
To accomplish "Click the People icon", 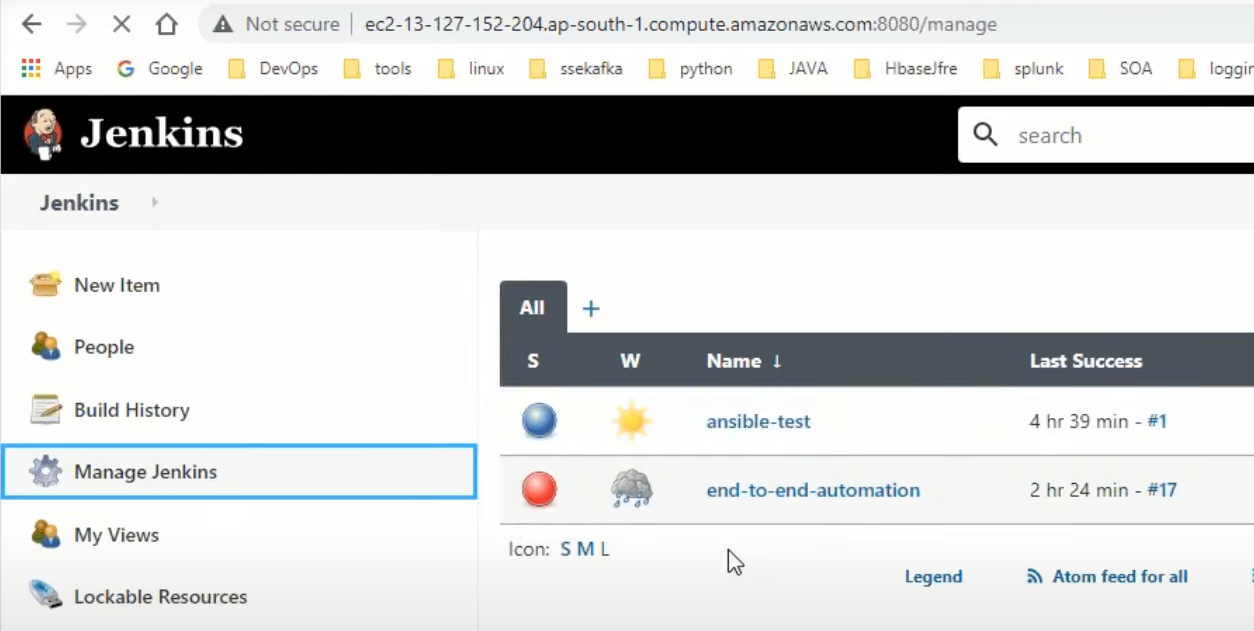I will 46,347.
